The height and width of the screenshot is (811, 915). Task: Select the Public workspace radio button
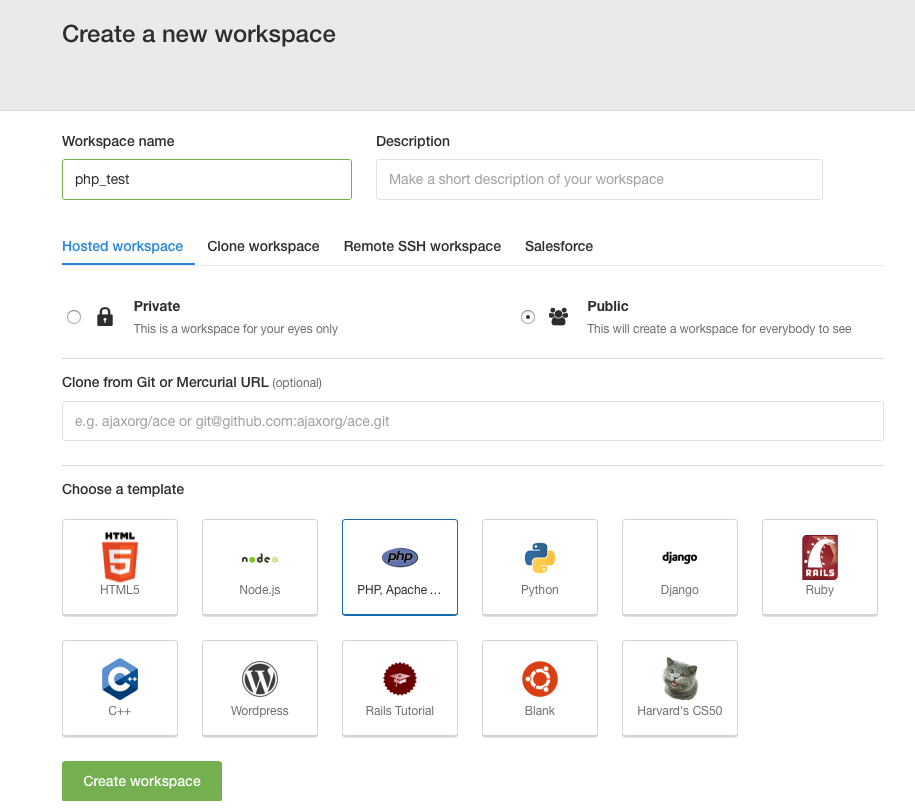click(x=528, y=317)
